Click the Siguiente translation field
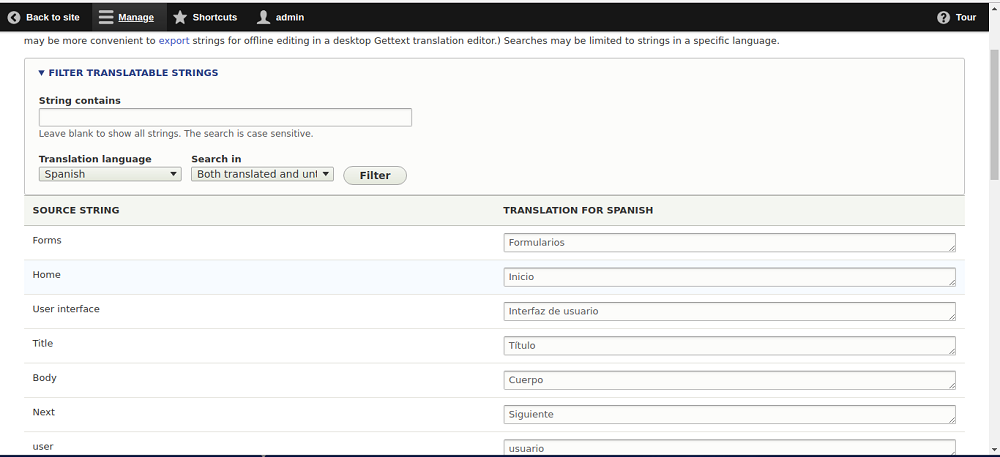1000x457 pixels. click(729, 414)
